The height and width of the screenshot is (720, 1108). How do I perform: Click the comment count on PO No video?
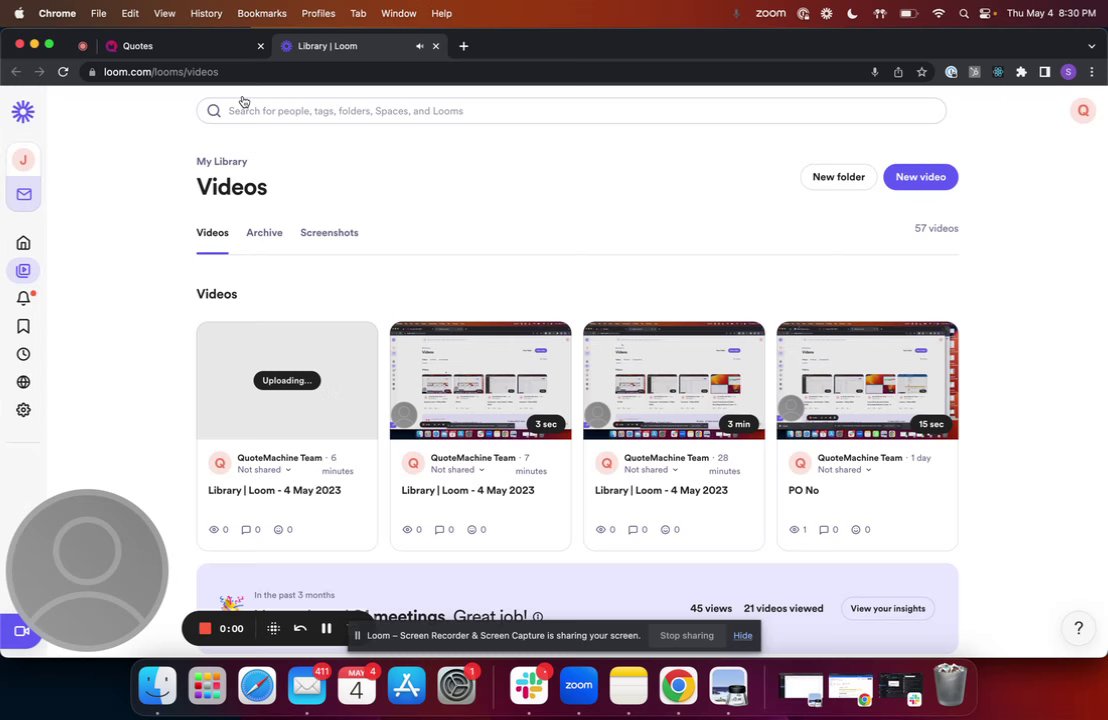[x=828, y=529]
